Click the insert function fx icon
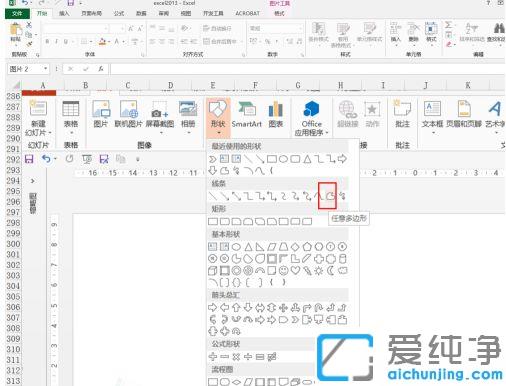This screenshot has width=506, height=386. [x=101, y=69]
